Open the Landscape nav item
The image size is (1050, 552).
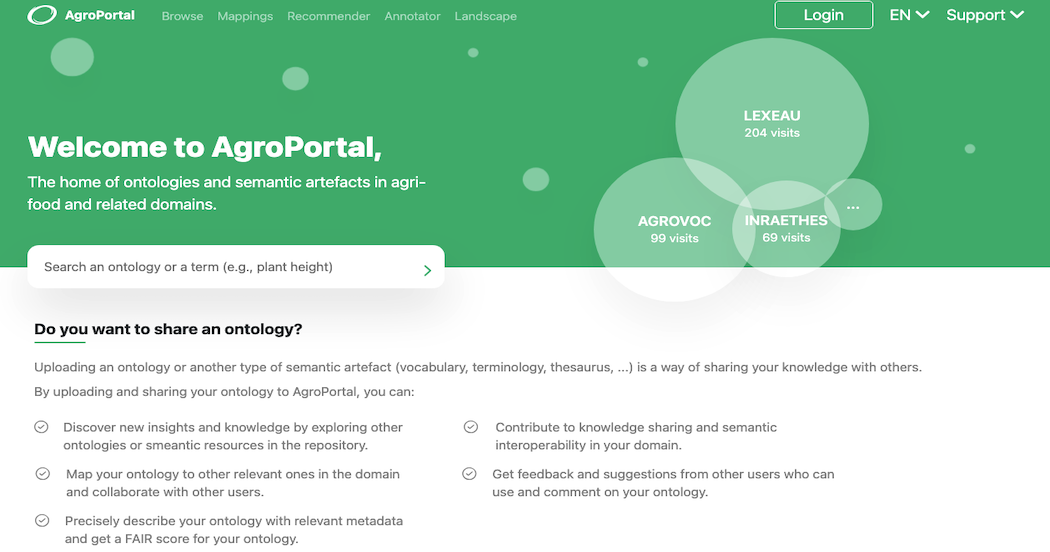point(485,16)
